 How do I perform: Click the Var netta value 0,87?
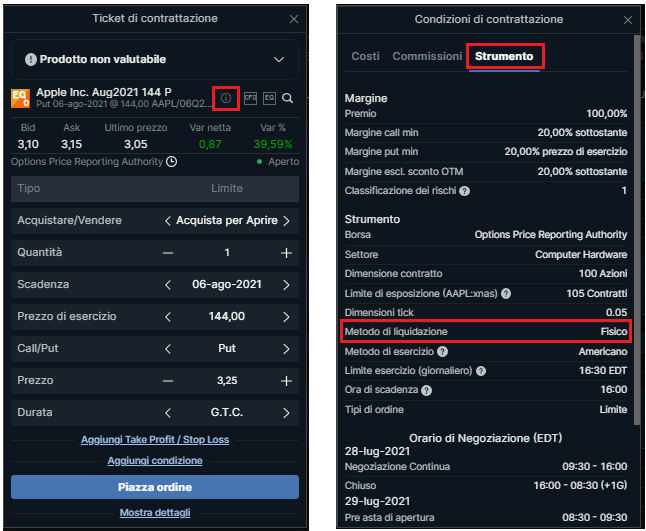pyautogui.click(x=210, y=145)
